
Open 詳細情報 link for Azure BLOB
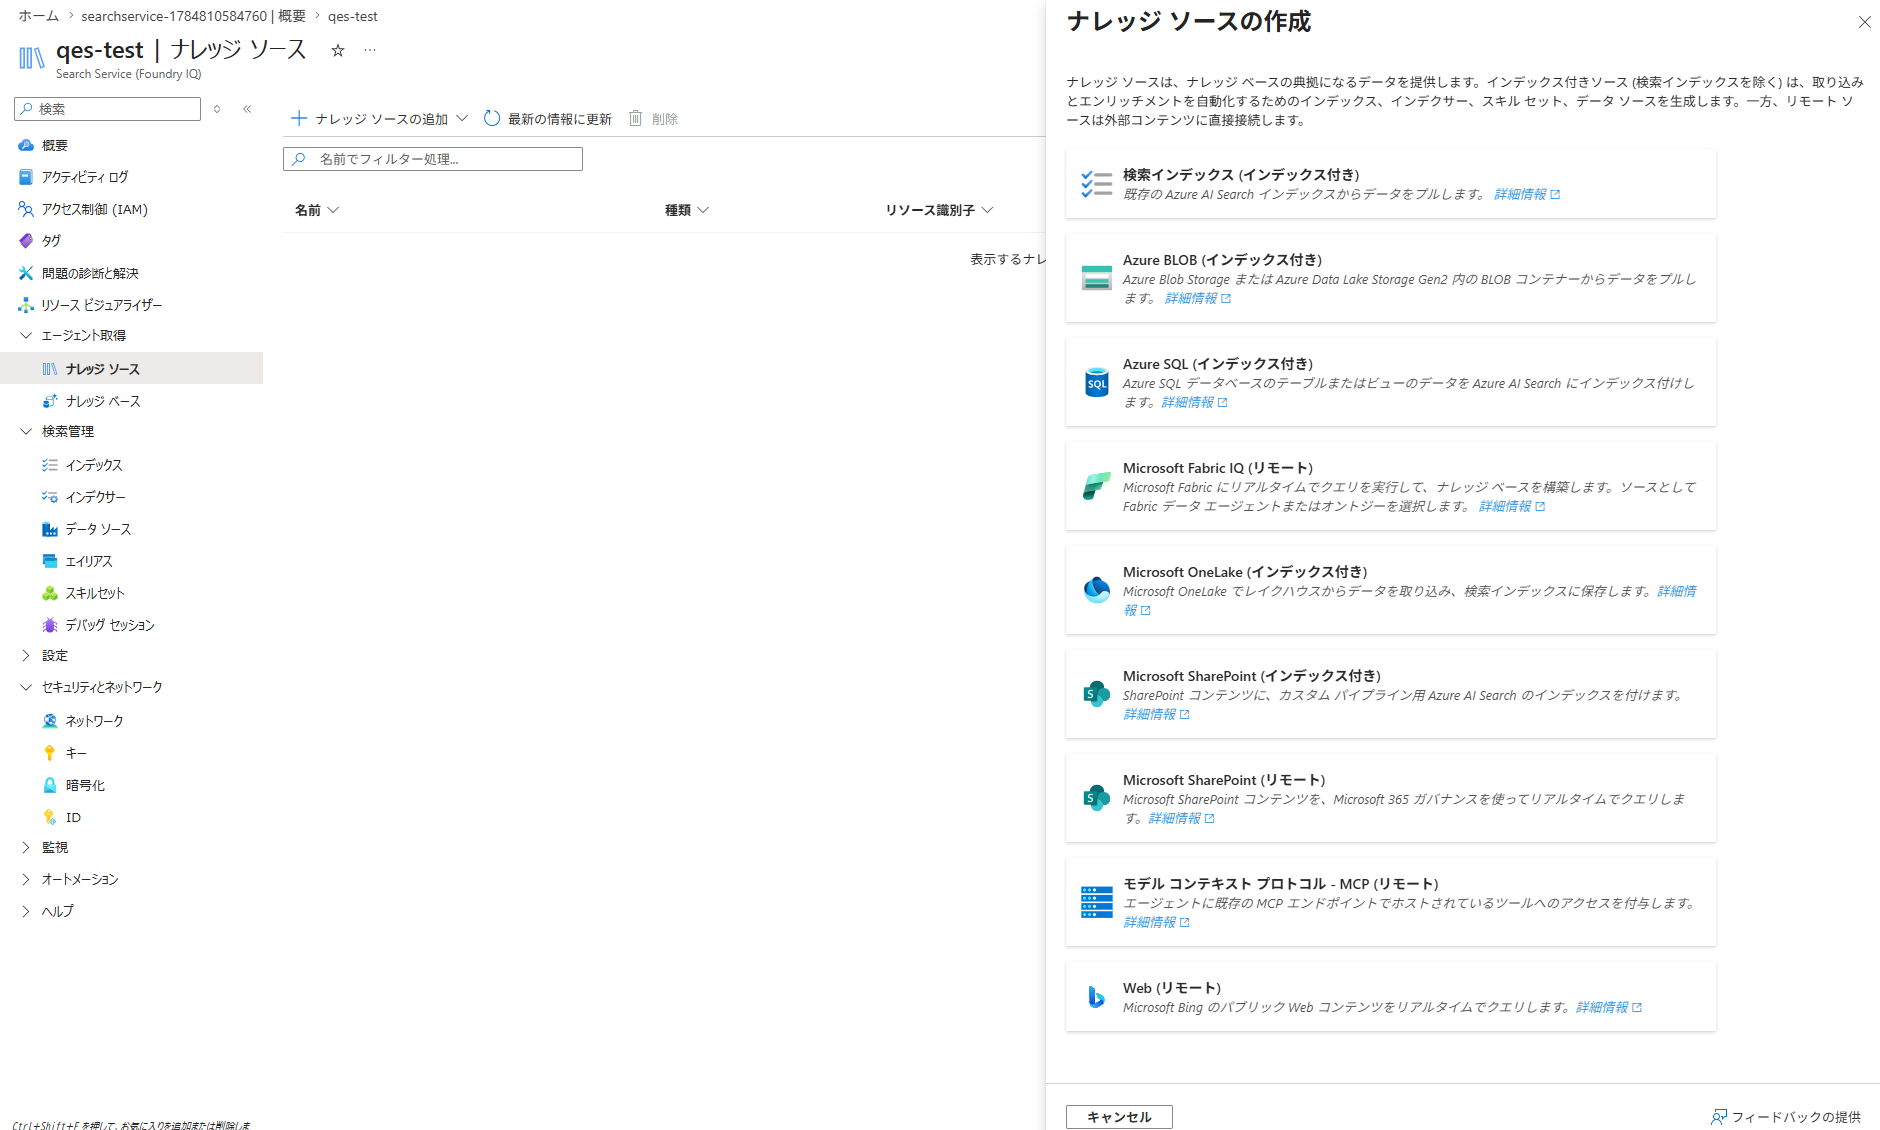(1198, 298)
